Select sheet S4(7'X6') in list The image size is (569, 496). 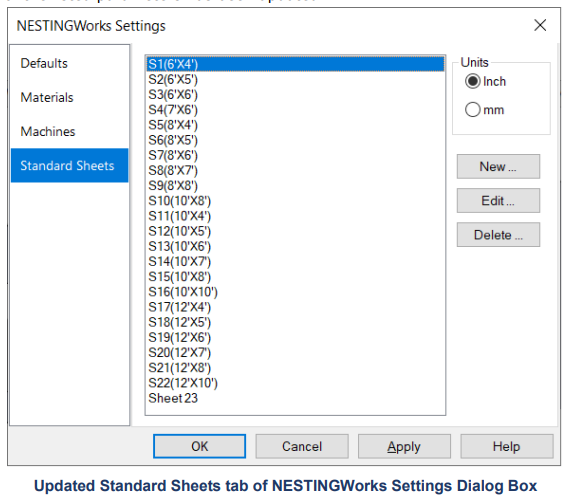(295, 110)
